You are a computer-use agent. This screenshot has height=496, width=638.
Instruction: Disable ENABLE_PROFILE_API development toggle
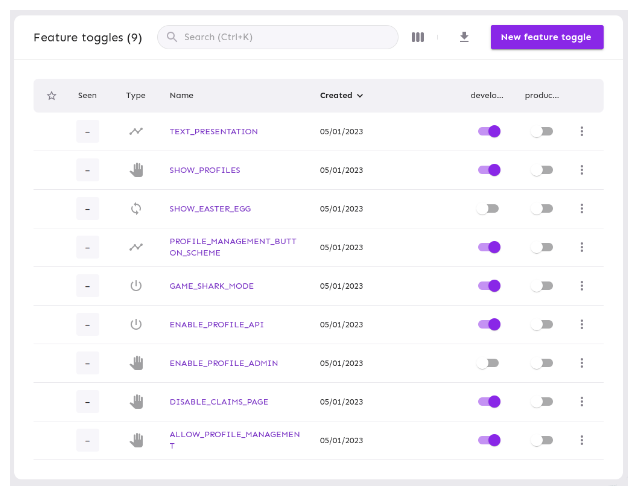(489, 324)
